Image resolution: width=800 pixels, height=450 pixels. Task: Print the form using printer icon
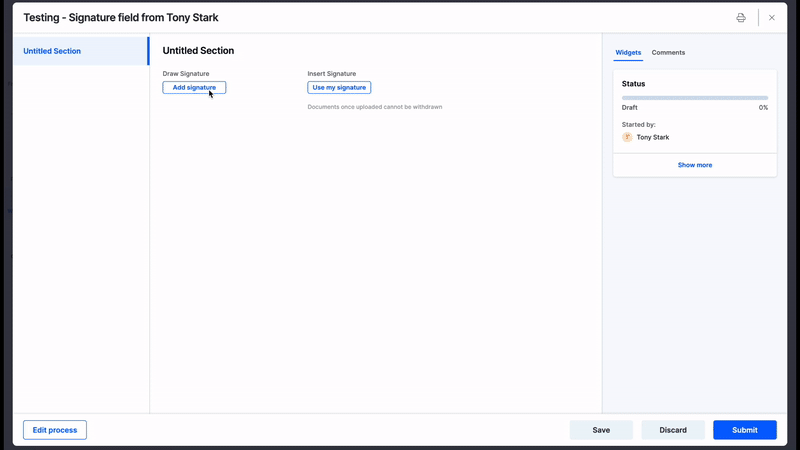click(741, 18)
